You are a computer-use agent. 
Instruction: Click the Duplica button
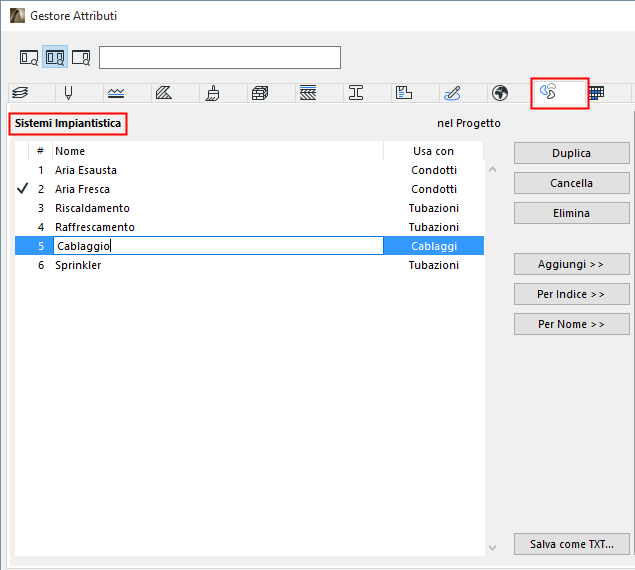[571, 153]
